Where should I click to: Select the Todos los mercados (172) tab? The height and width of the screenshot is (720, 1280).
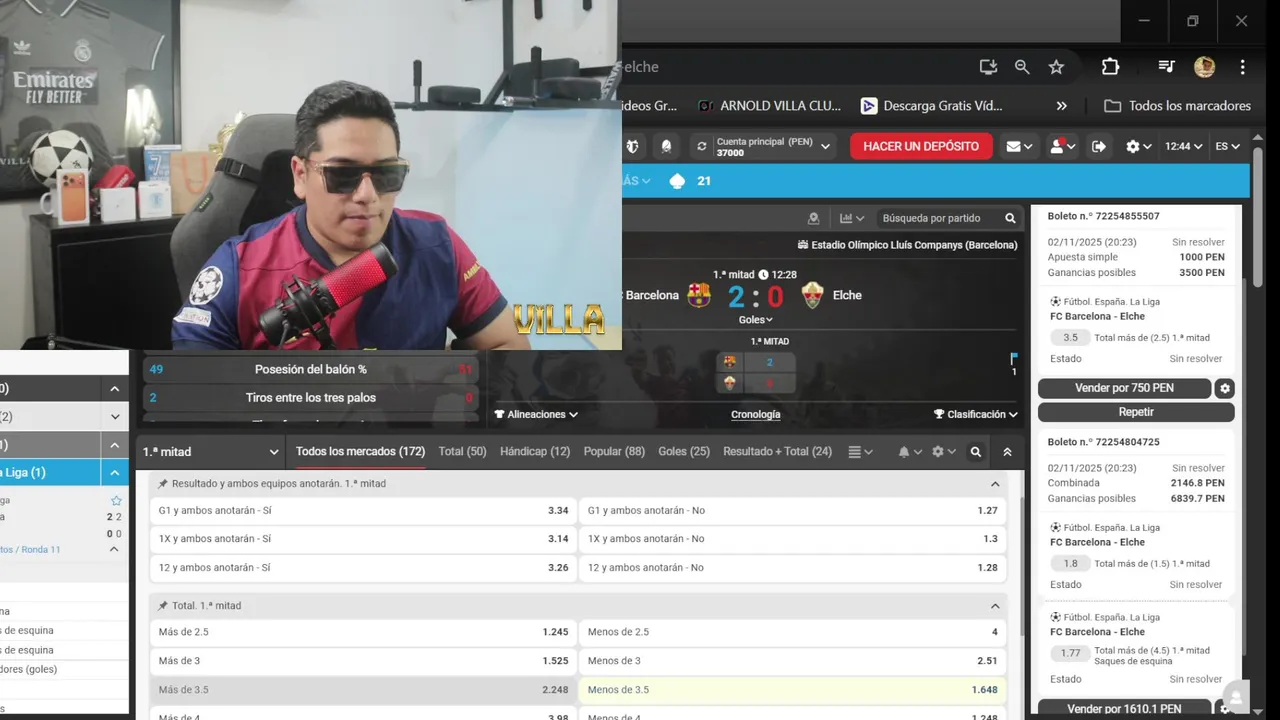point(360,452)
